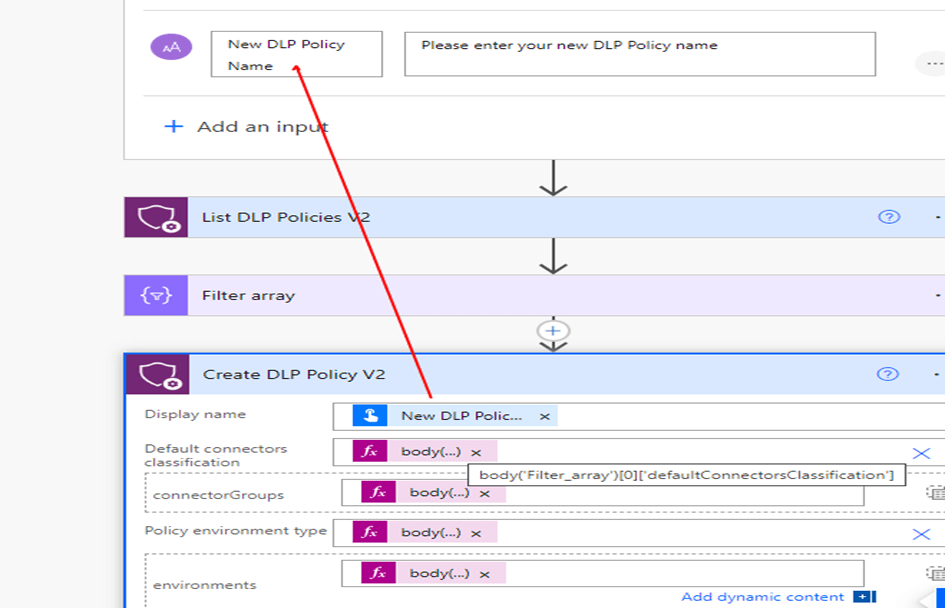The image size is (945, 608).
Task: Click Add an input
Action: click(x=246, y=127)
